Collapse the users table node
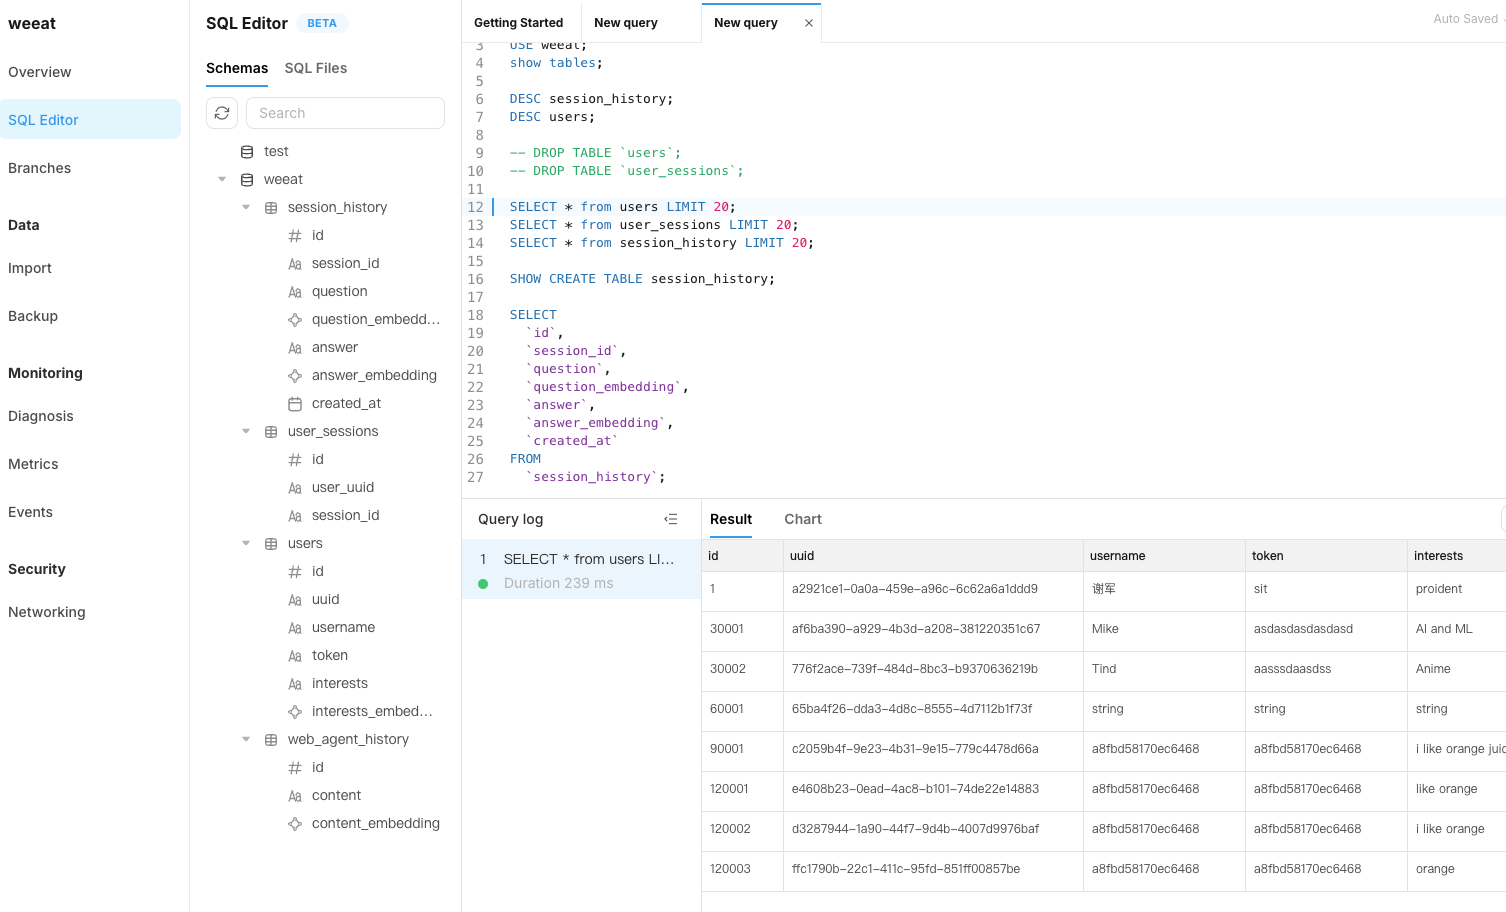The width and height of the screenshot is (1506, 912). coord(246,544)
